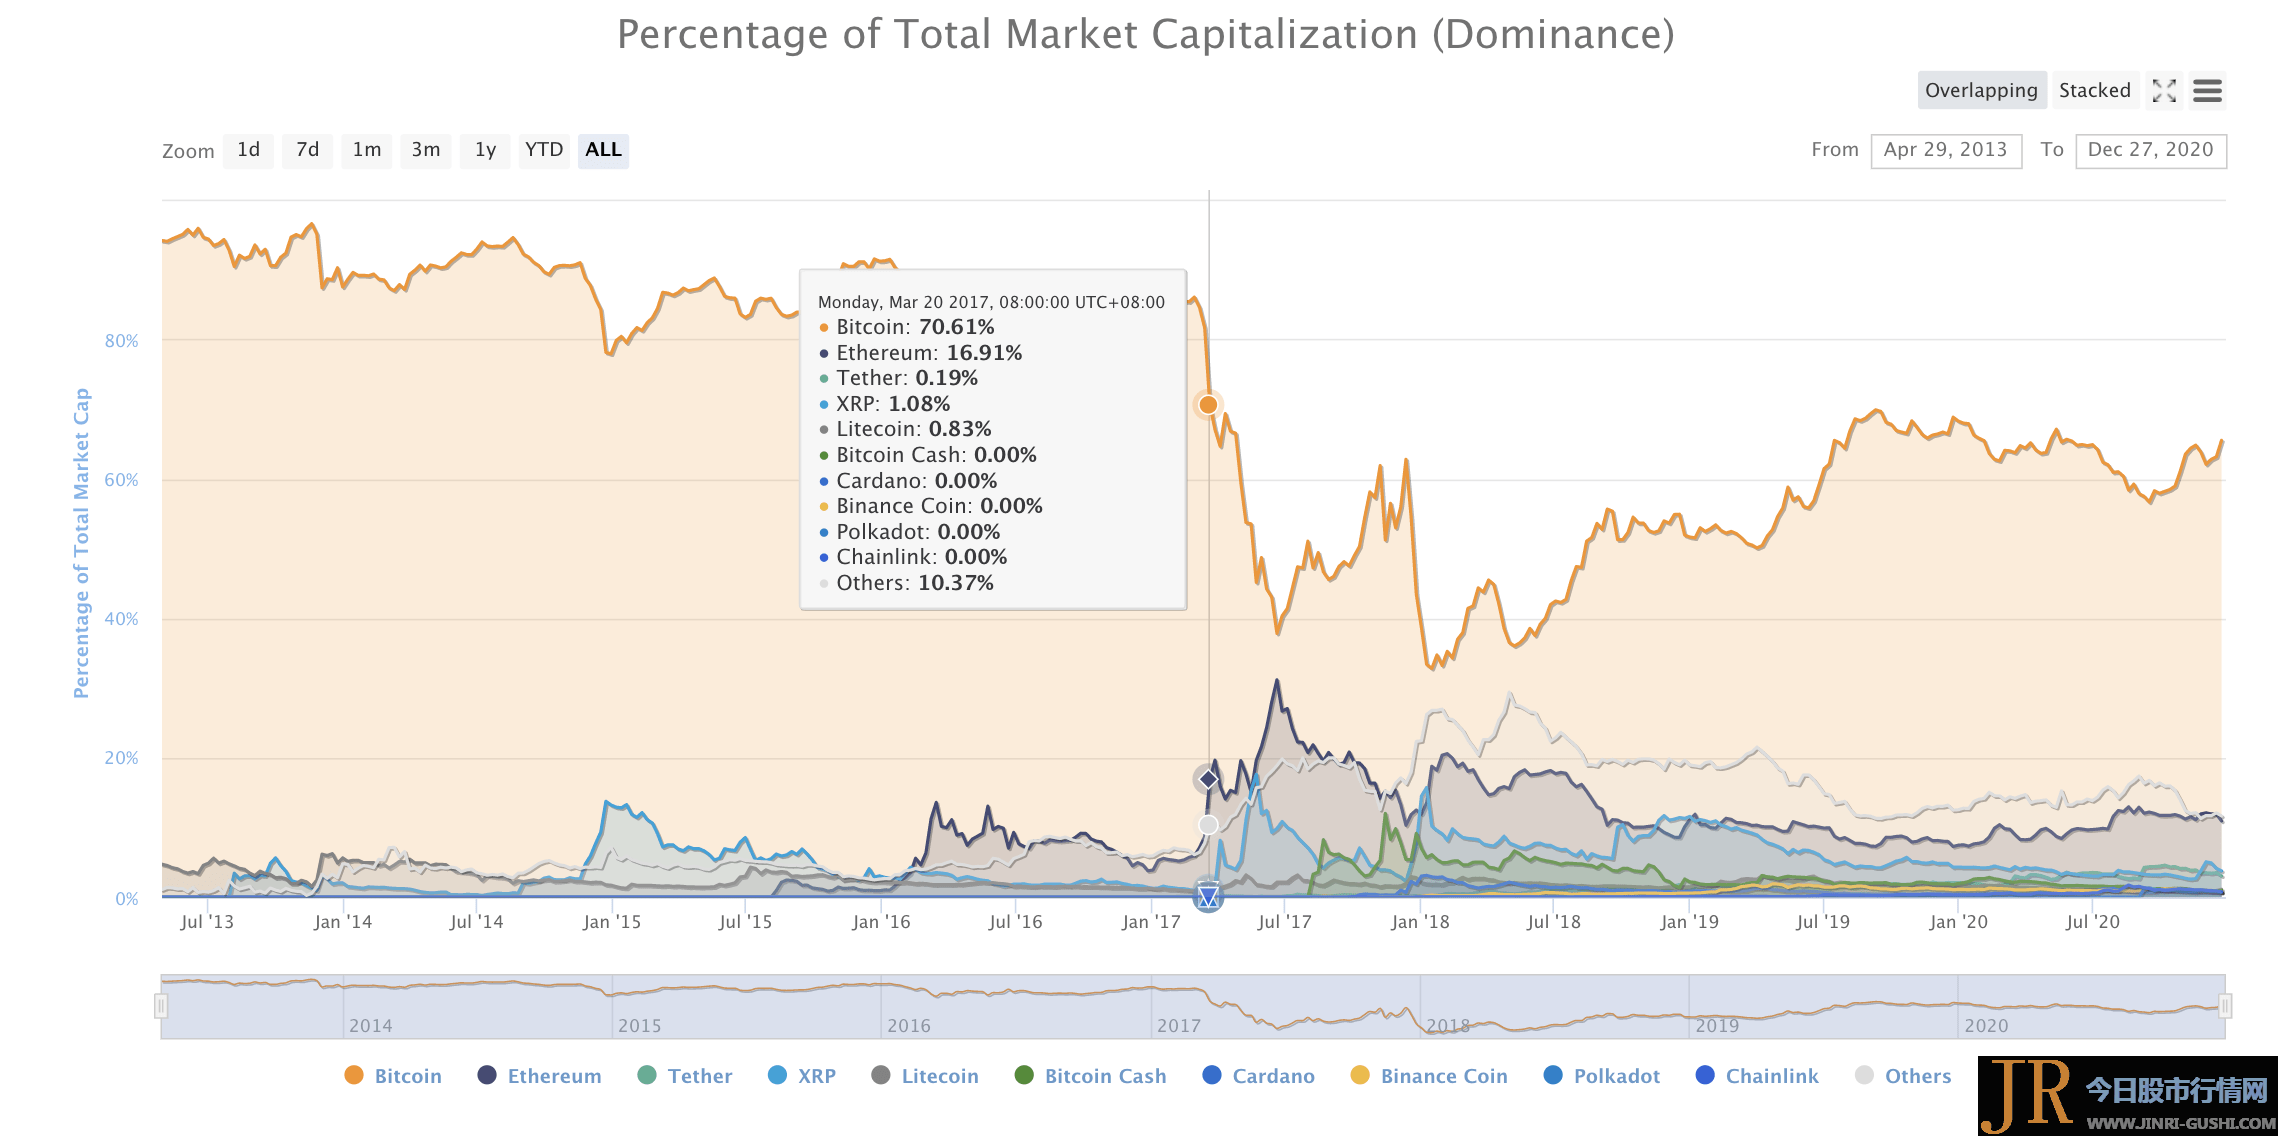2278x1136 pixels.
Task: Edit the To date field
Action: tap(2150, 151)
